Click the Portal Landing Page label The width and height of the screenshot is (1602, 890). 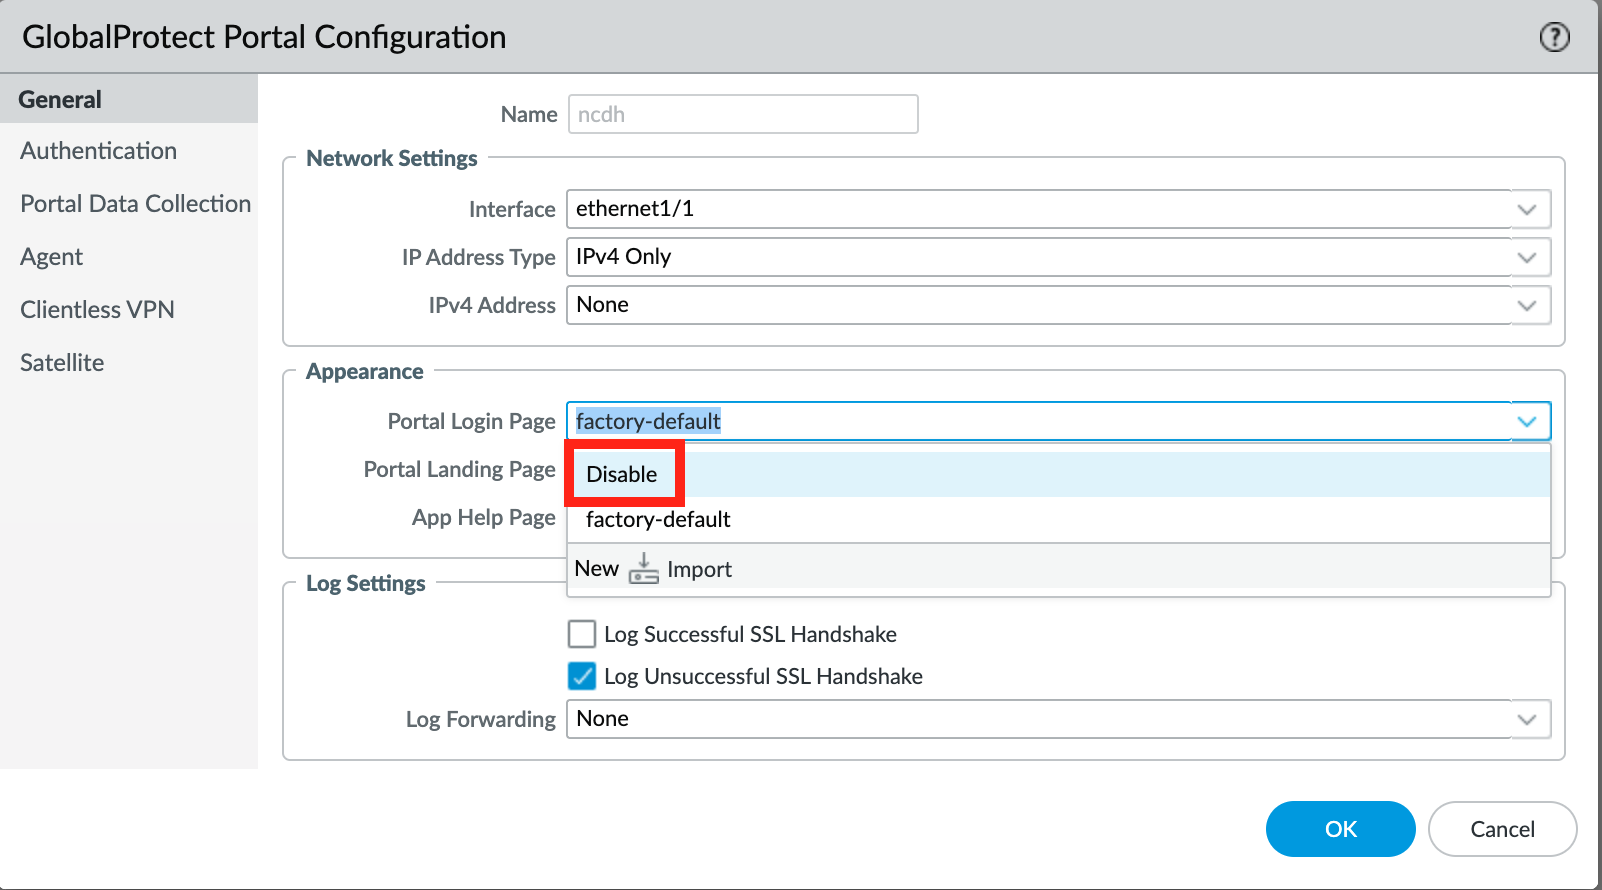(x=459, y=469)
